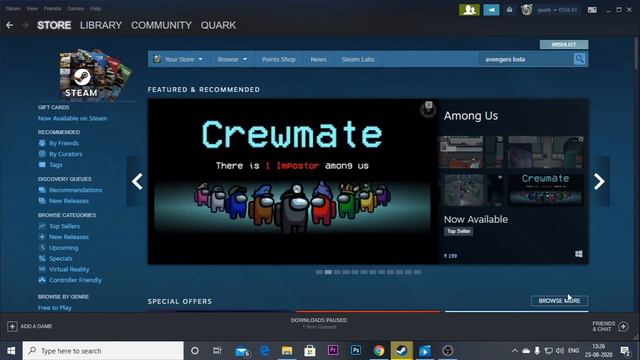Open Free to Play genre

[55, 308]
